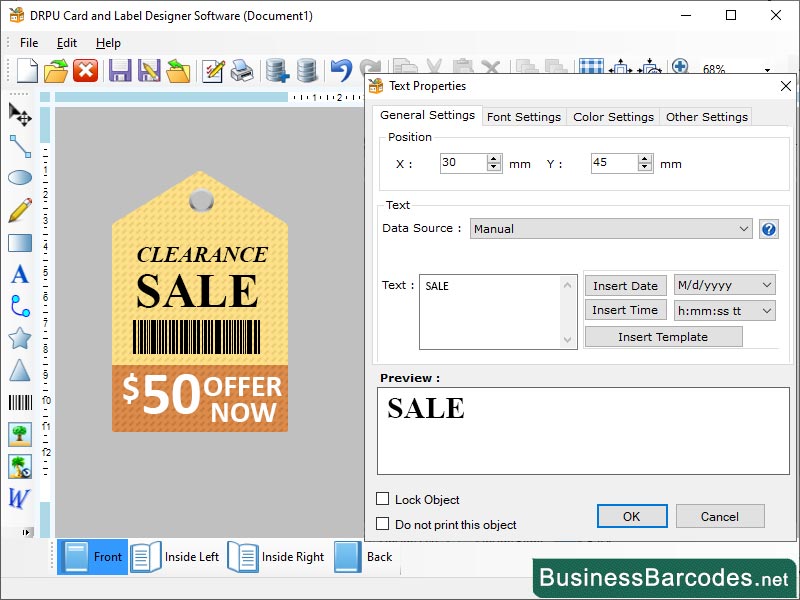
Task: Select the WordArt W tool
Action: pyautogui.click(x=19, y=498)
